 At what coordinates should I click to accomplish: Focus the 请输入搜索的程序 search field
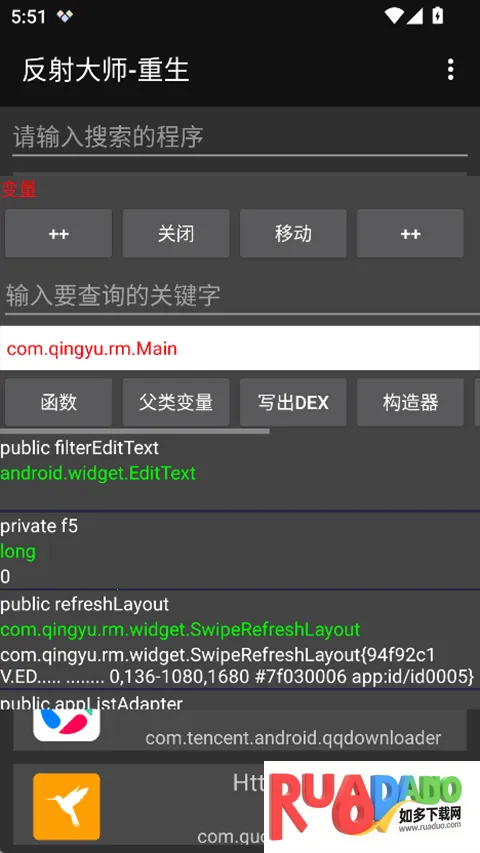click(240, 137)
